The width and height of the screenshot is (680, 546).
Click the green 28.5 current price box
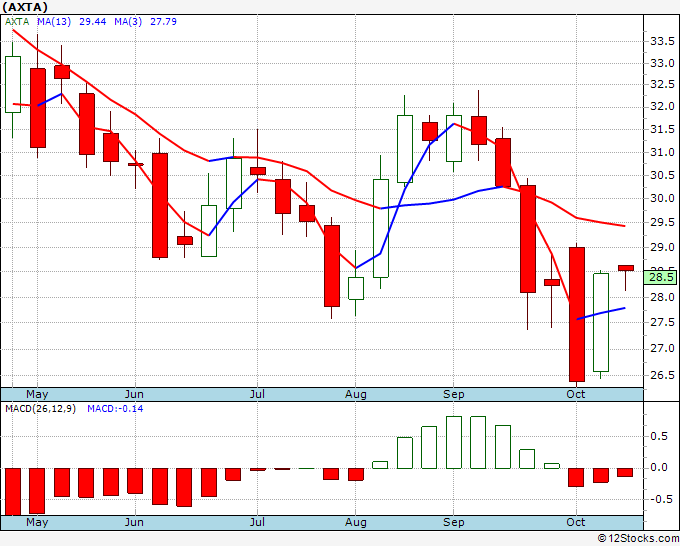click(x=661, y=277)
